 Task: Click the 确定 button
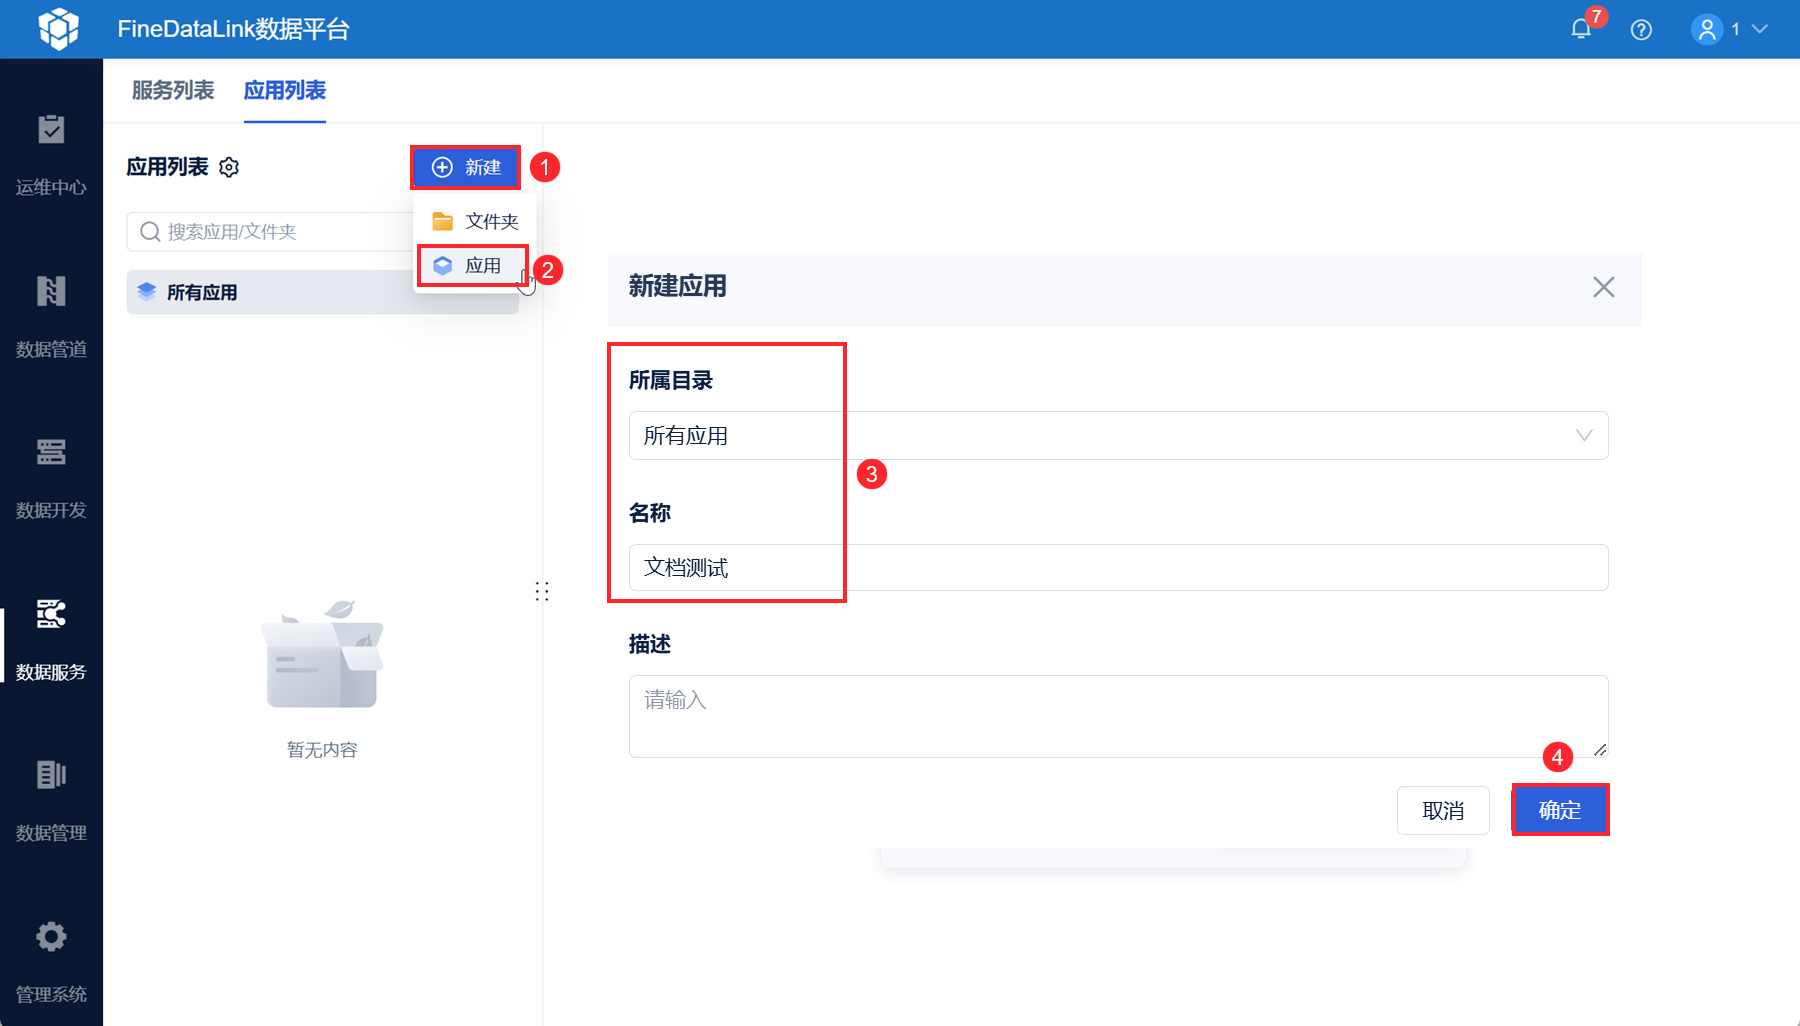click(x=1560, y=810)
